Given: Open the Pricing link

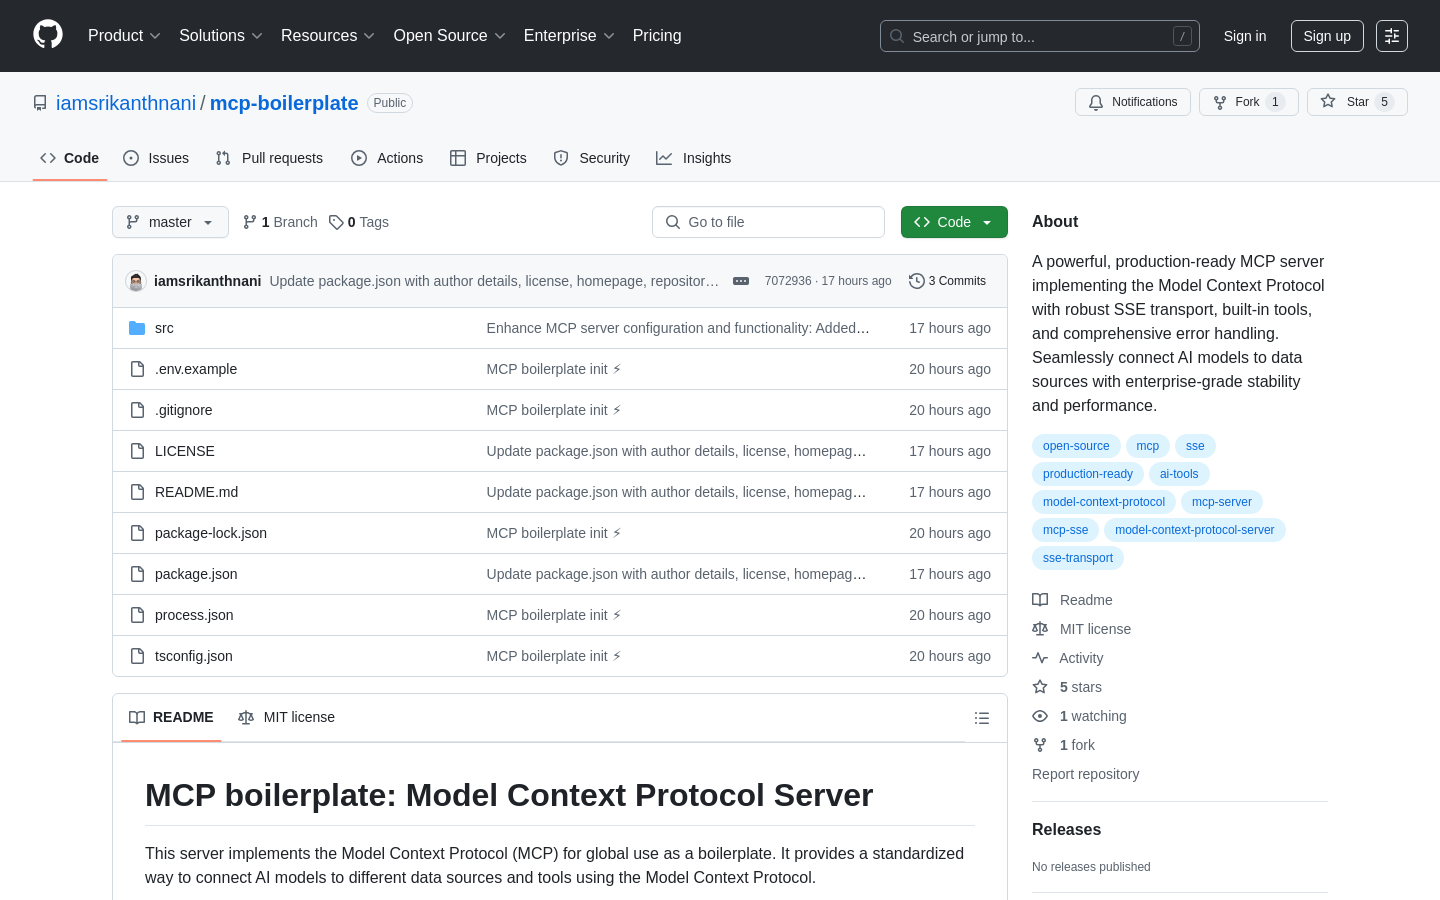Looking at the screenshot, I should [657, 36].
